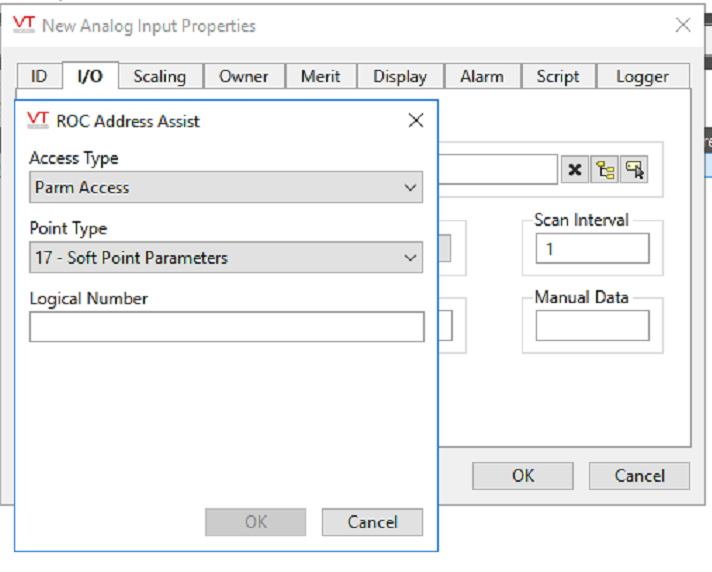This screenshot has width=712, height=572.
Task: Open the Alarm tab
Action: (x=482, y=76)
